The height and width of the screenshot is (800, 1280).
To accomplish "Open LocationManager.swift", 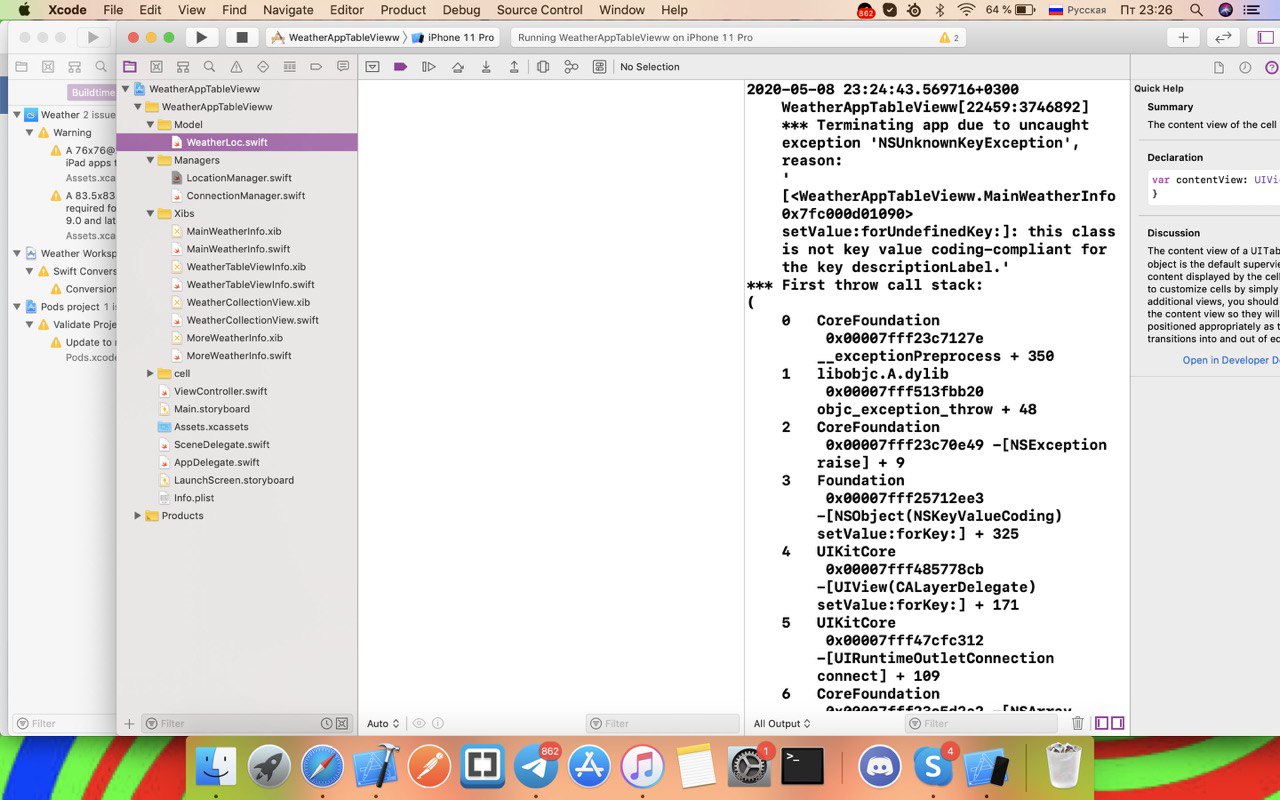I will click(238, 178).
